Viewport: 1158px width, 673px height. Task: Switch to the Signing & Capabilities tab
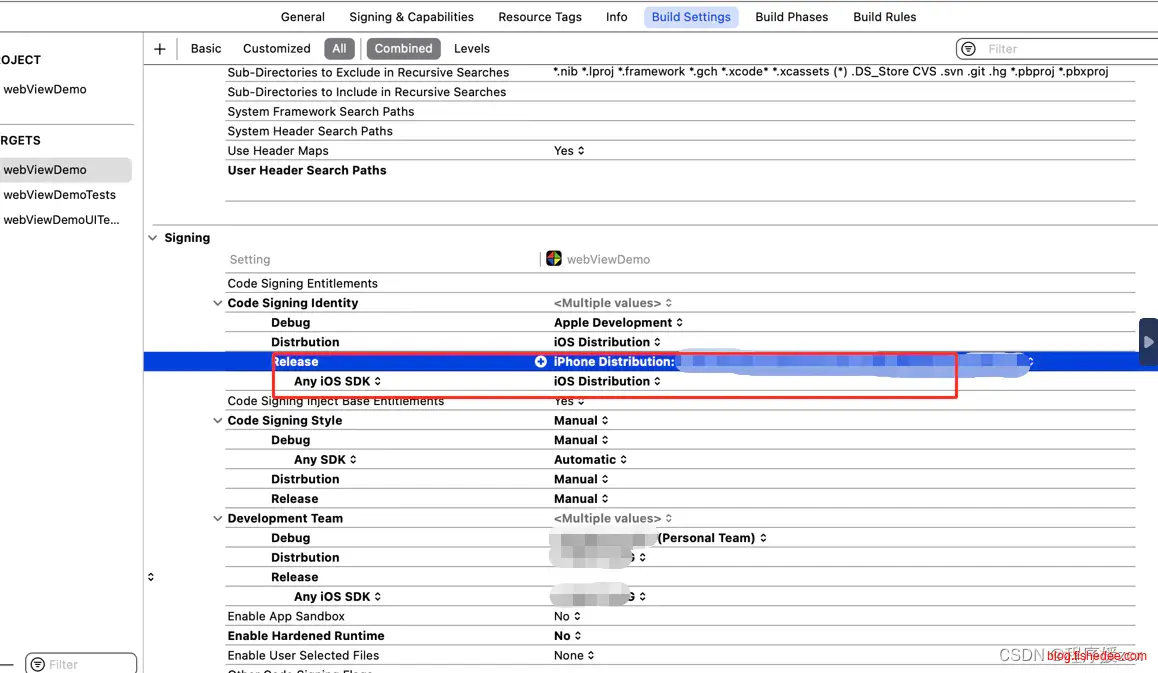click(411, 17)
